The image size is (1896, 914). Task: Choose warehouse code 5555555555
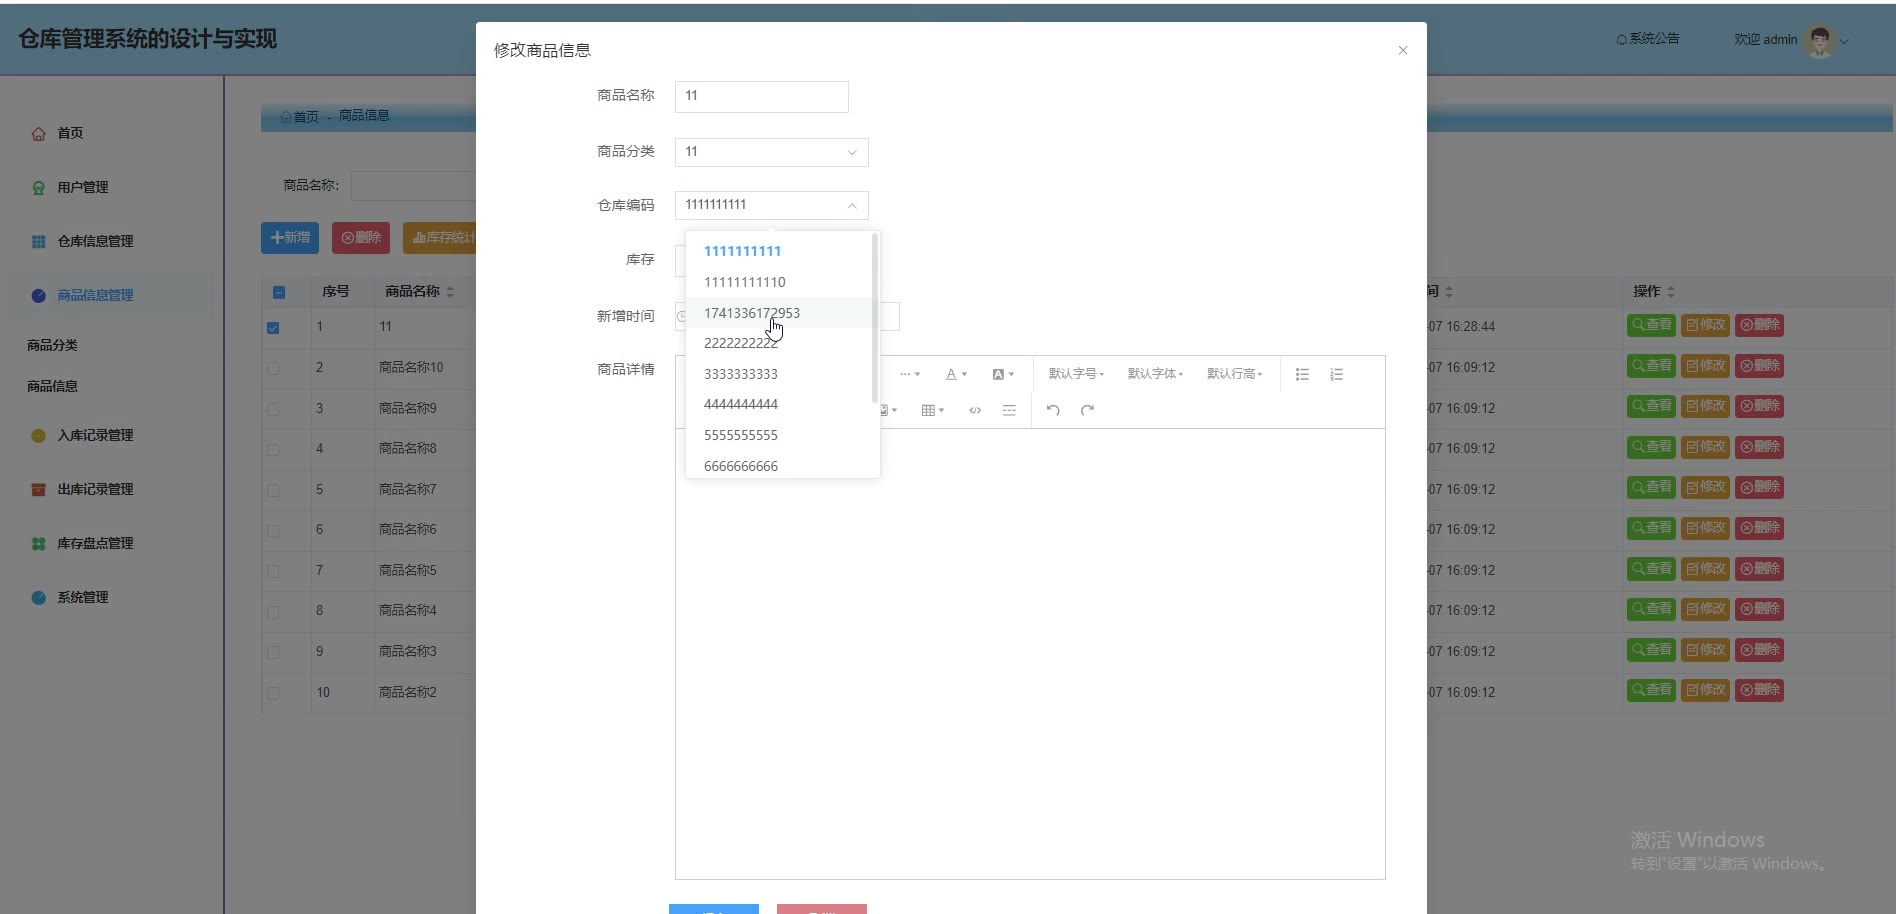click(x=780, y=435)
